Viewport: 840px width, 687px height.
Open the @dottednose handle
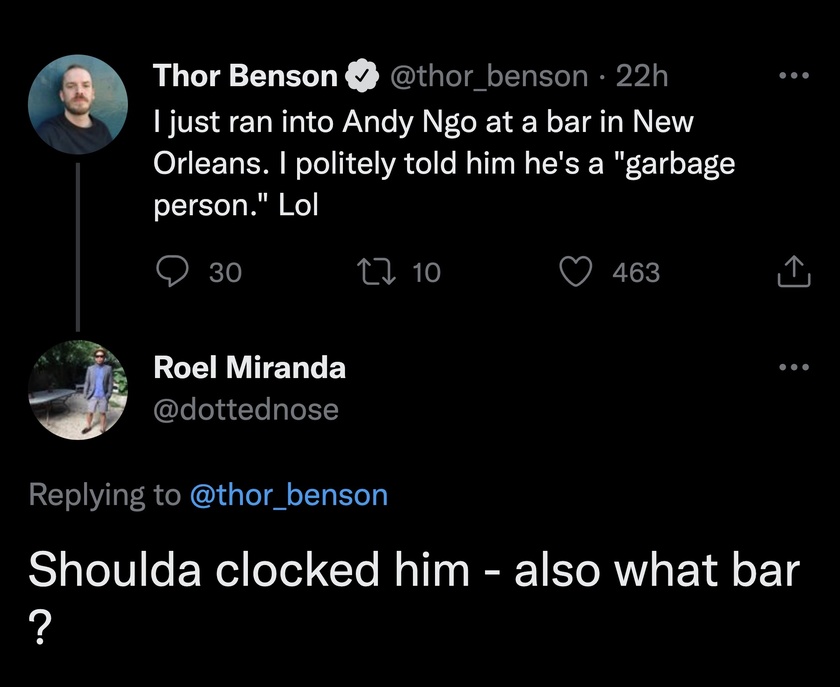tap(245, 409)
